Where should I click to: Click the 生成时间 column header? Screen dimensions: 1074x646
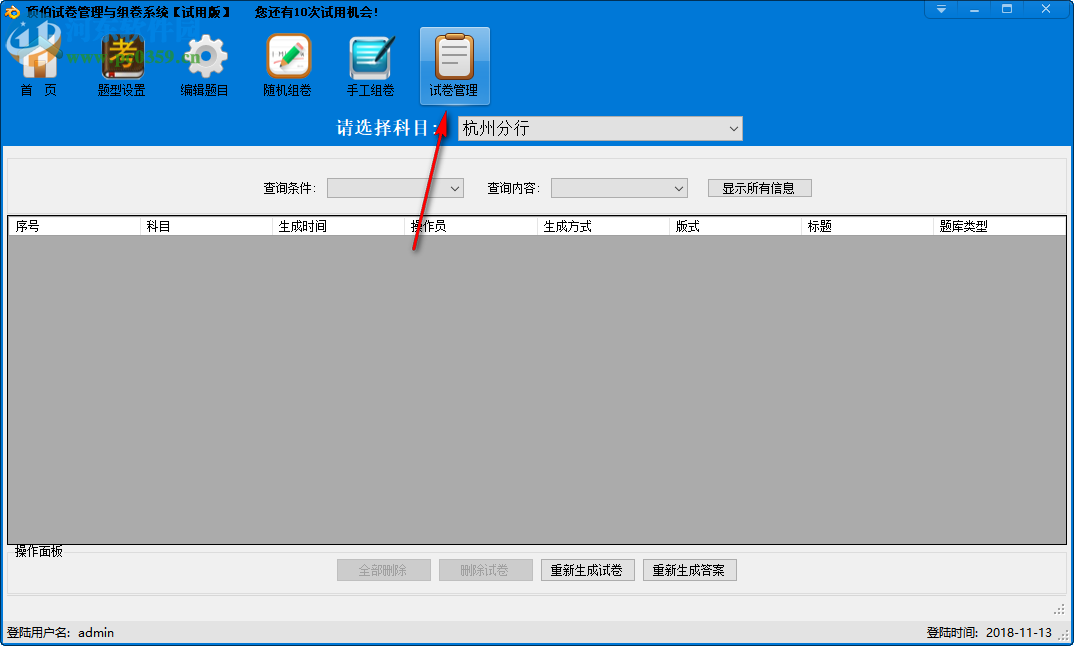point(337,225)
